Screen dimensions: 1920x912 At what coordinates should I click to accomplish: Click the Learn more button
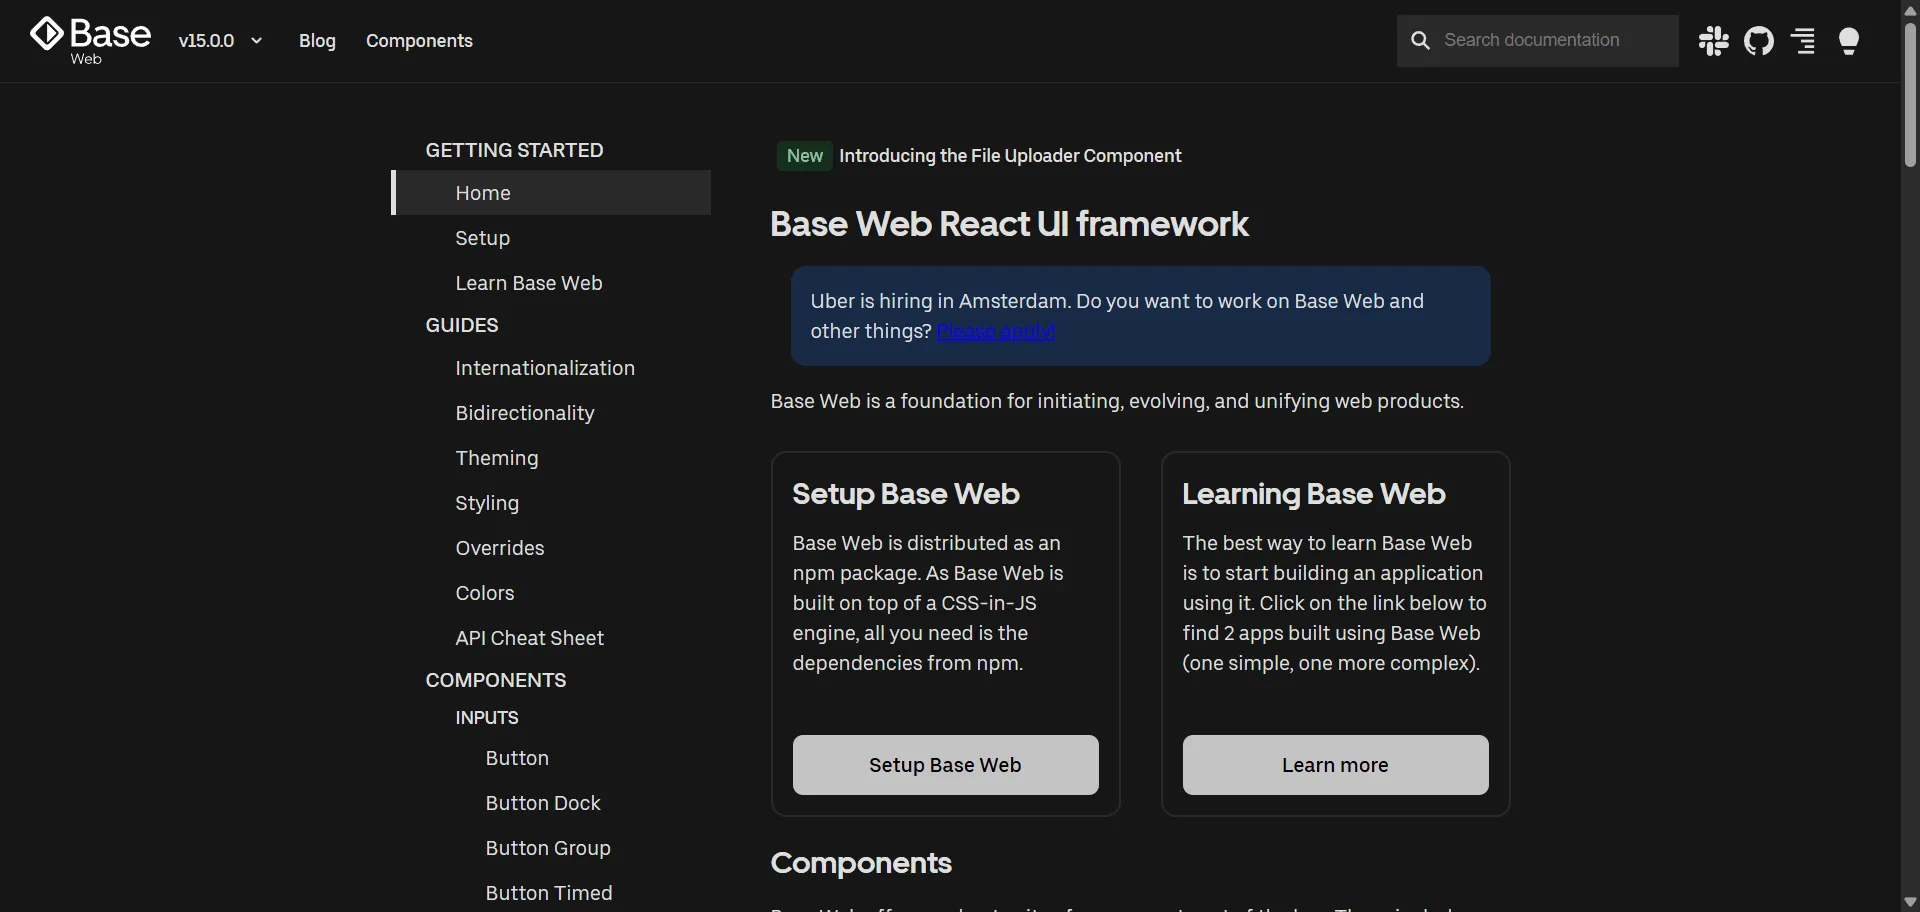click(x=1335, y=765)
